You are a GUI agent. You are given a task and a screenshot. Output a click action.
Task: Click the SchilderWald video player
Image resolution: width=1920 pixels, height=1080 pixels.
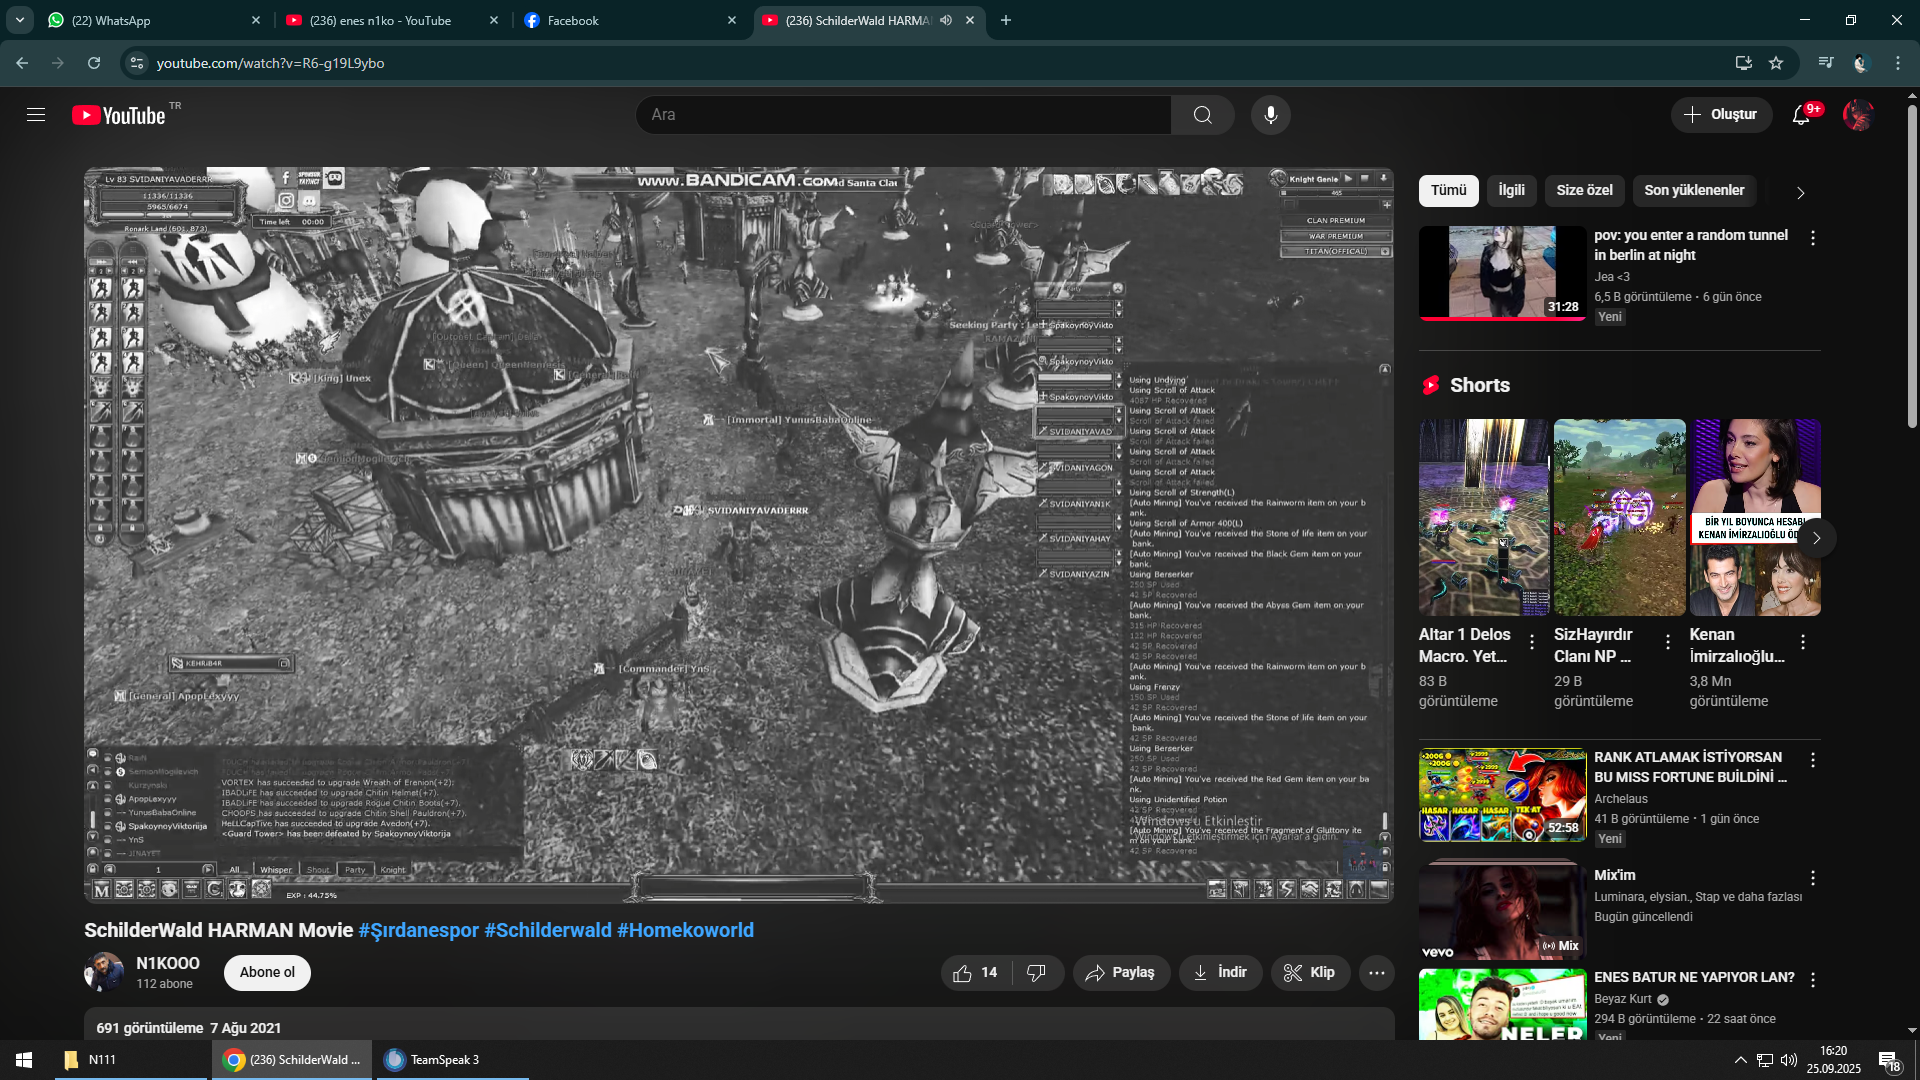click(739, 535)
